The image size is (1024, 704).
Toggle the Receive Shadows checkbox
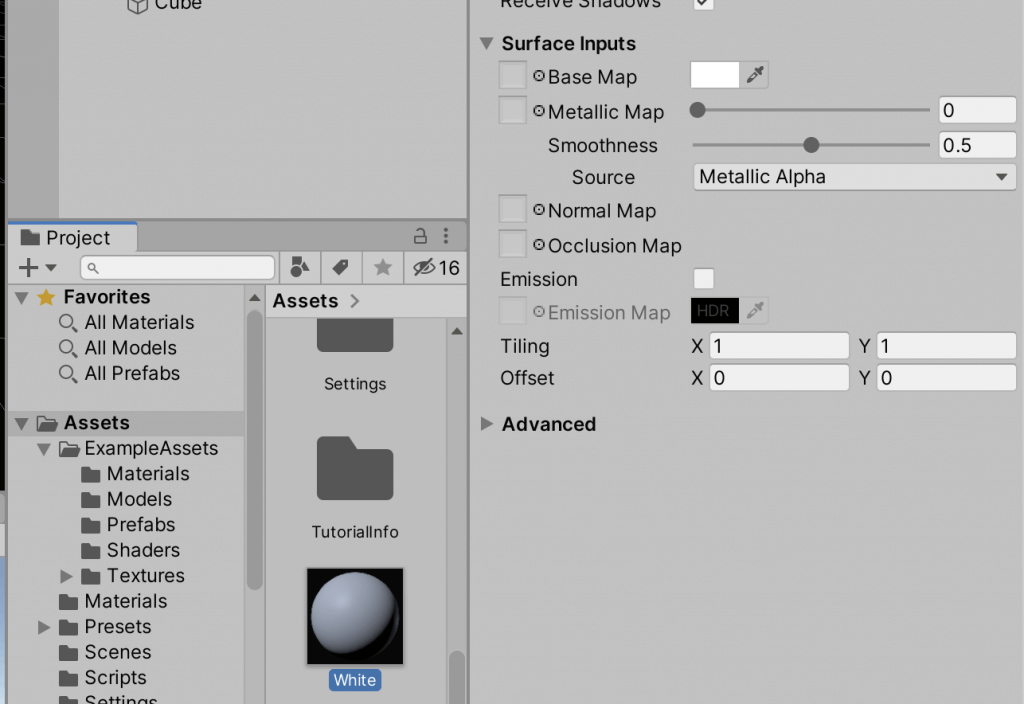pos(703,3)
